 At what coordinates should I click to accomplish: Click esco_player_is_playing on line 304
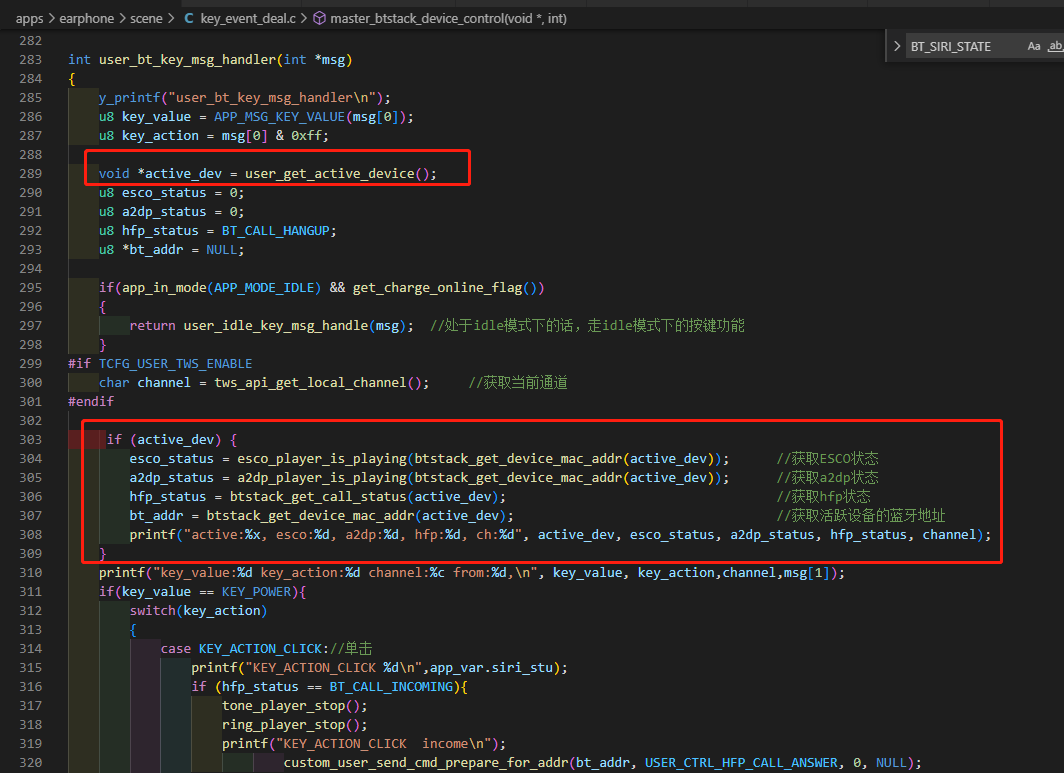click(x=322, y=459)
